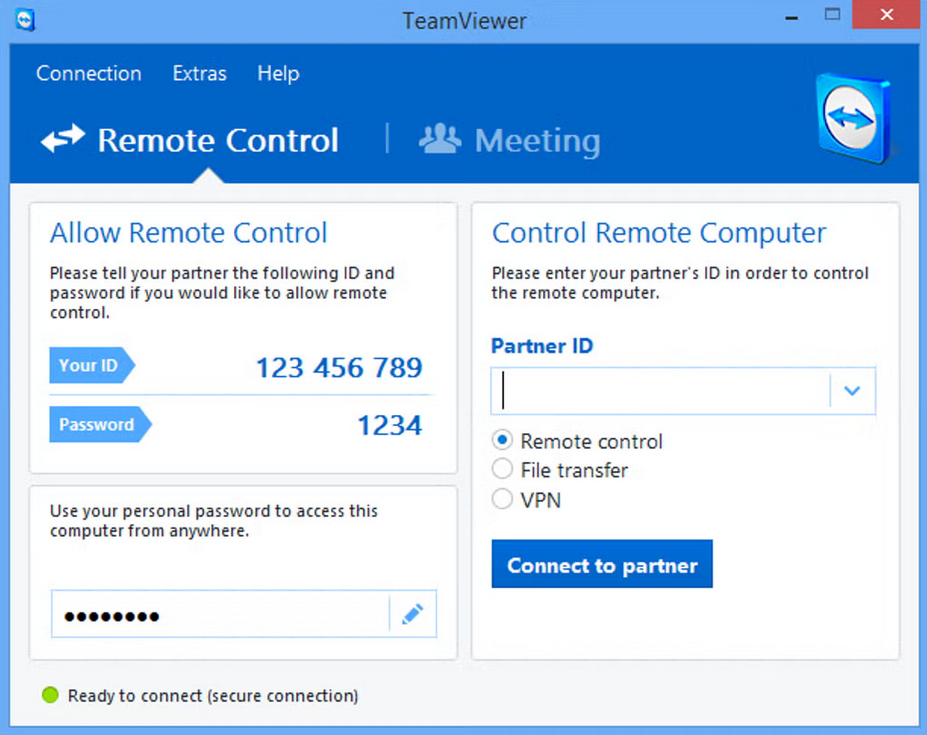
Task: Click the Meeting people icon
Action: 440,138
